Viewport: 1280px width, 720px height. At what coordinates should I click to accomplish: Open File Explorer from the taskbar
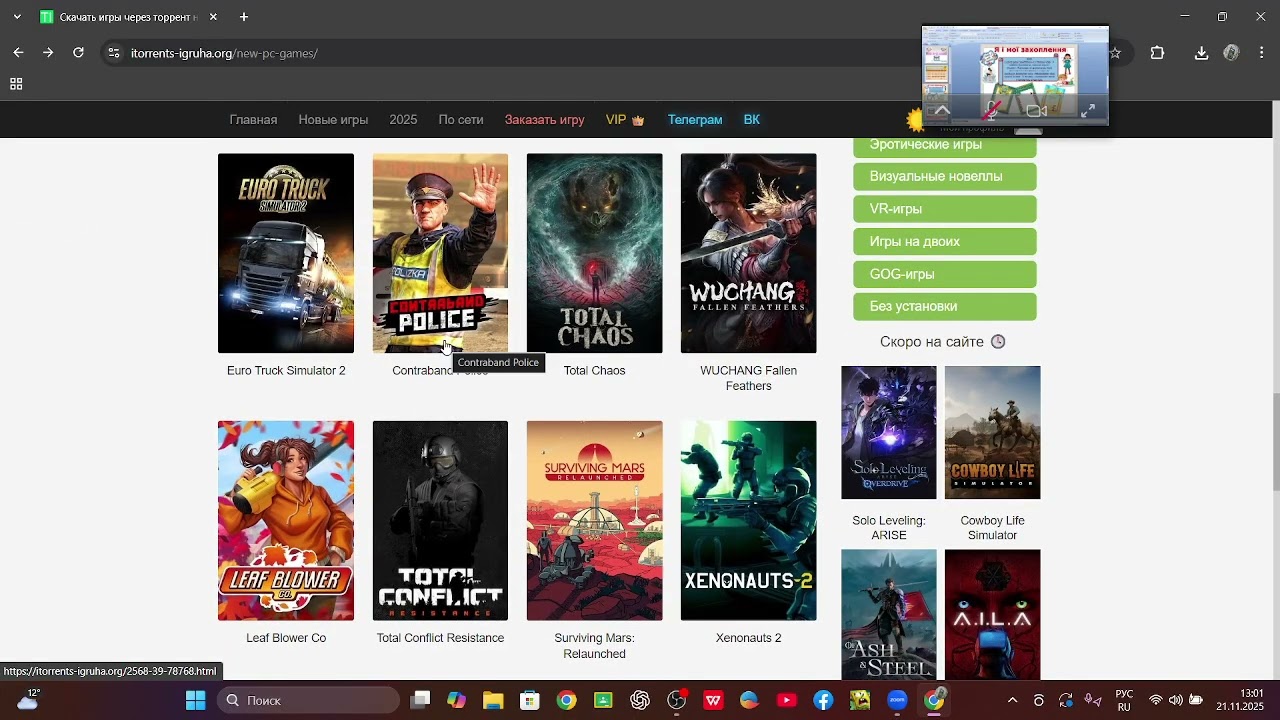click(x=493, y=700)
